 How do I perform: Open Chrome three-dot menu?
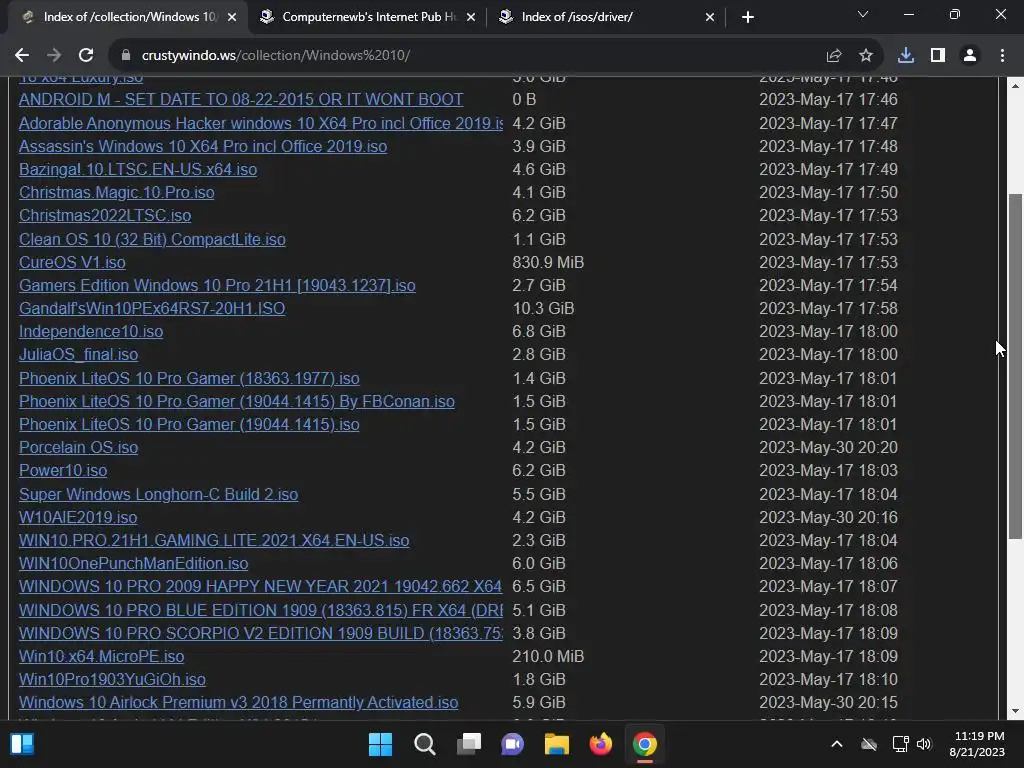1002,56
